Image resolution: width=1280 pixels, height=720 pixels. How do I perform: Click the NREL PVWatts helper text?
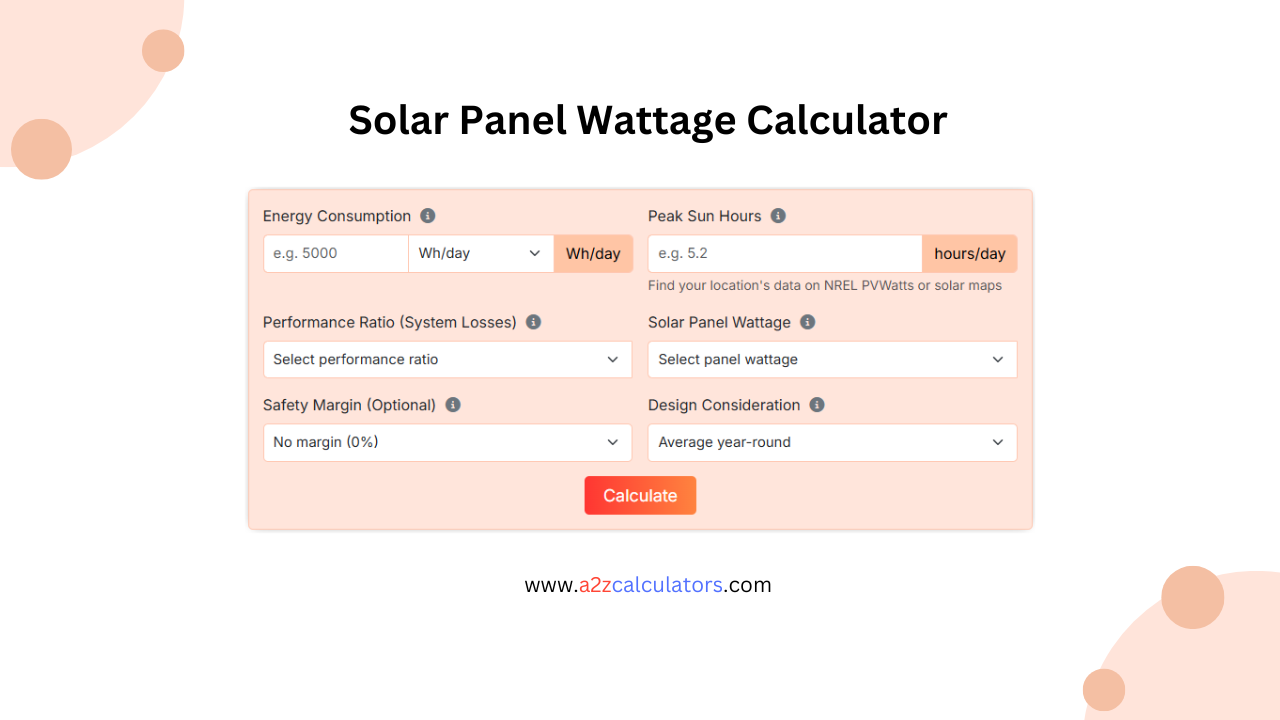(x=824, y=285)
